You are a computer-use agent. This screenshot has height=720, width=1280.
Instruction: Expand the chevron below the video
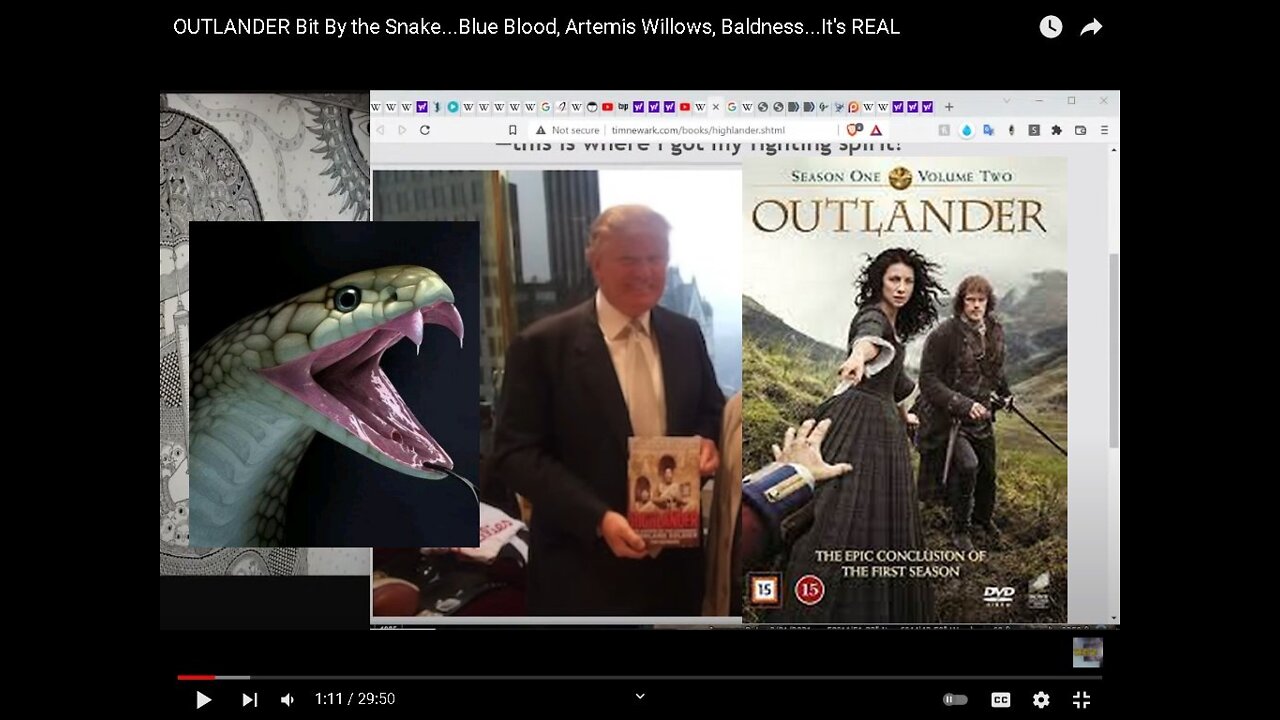tap(640, 696)
